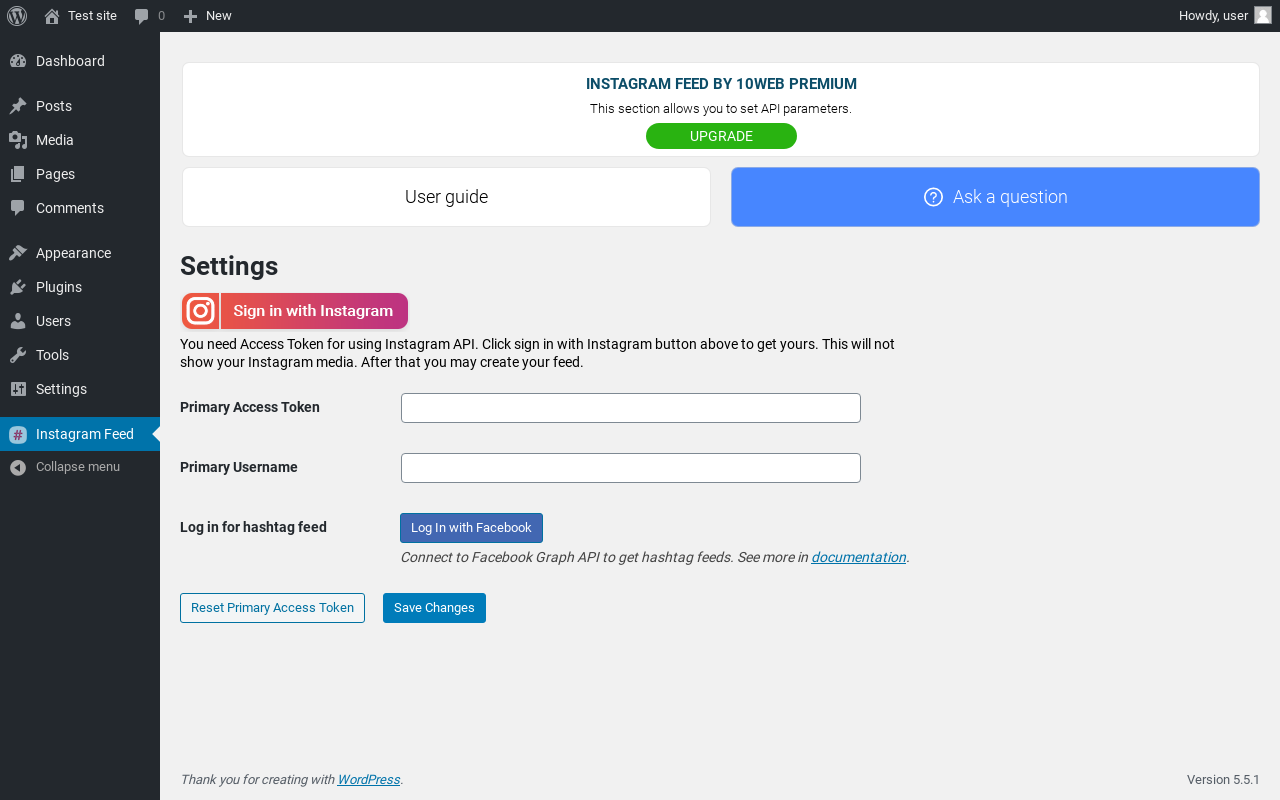Screen dimensions: 1280x800
Task: Open the Tools menu label
Action: pos(52,355)
